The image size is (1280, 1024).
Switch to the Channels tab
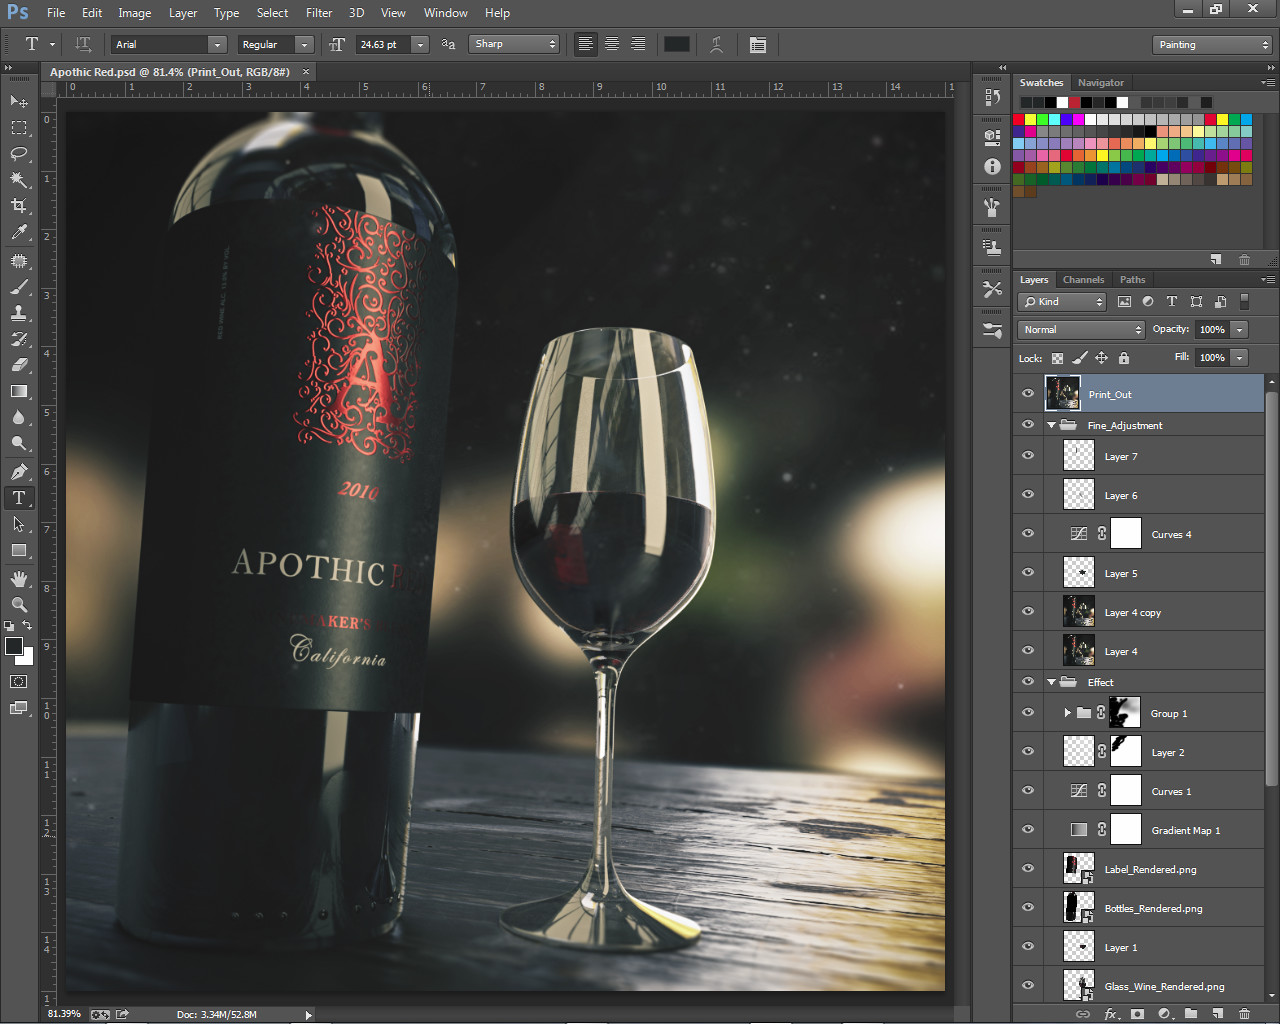(x=1083, y=280)
